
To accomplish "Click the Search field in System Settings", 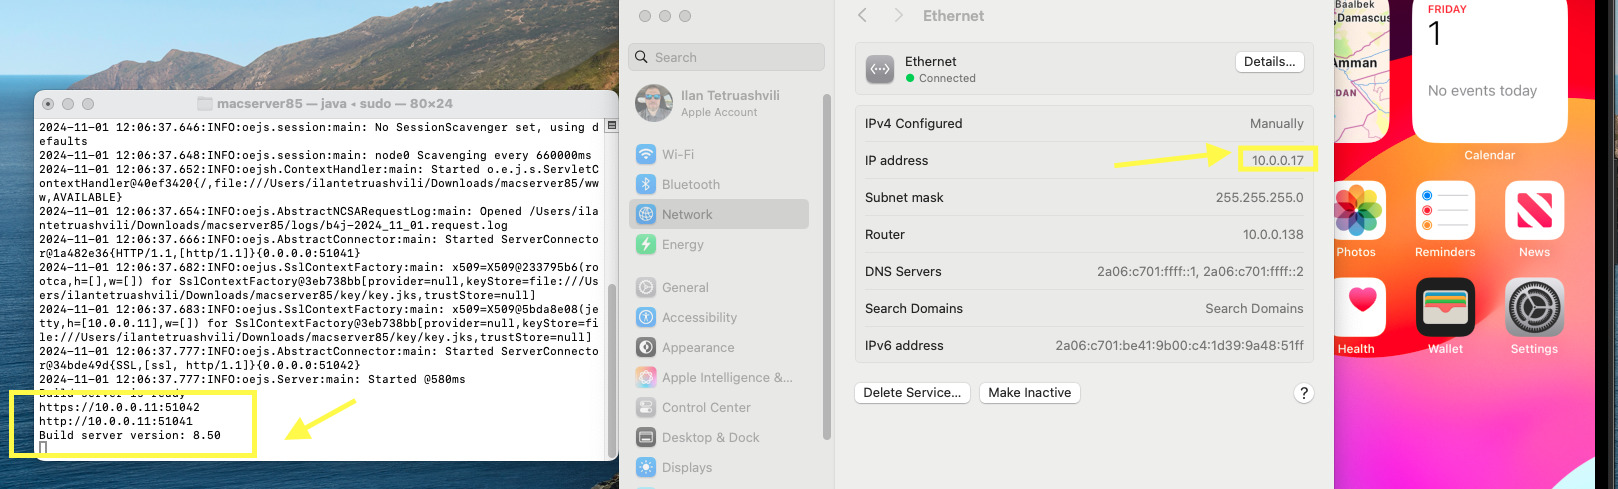I will [x=727, y=57].
